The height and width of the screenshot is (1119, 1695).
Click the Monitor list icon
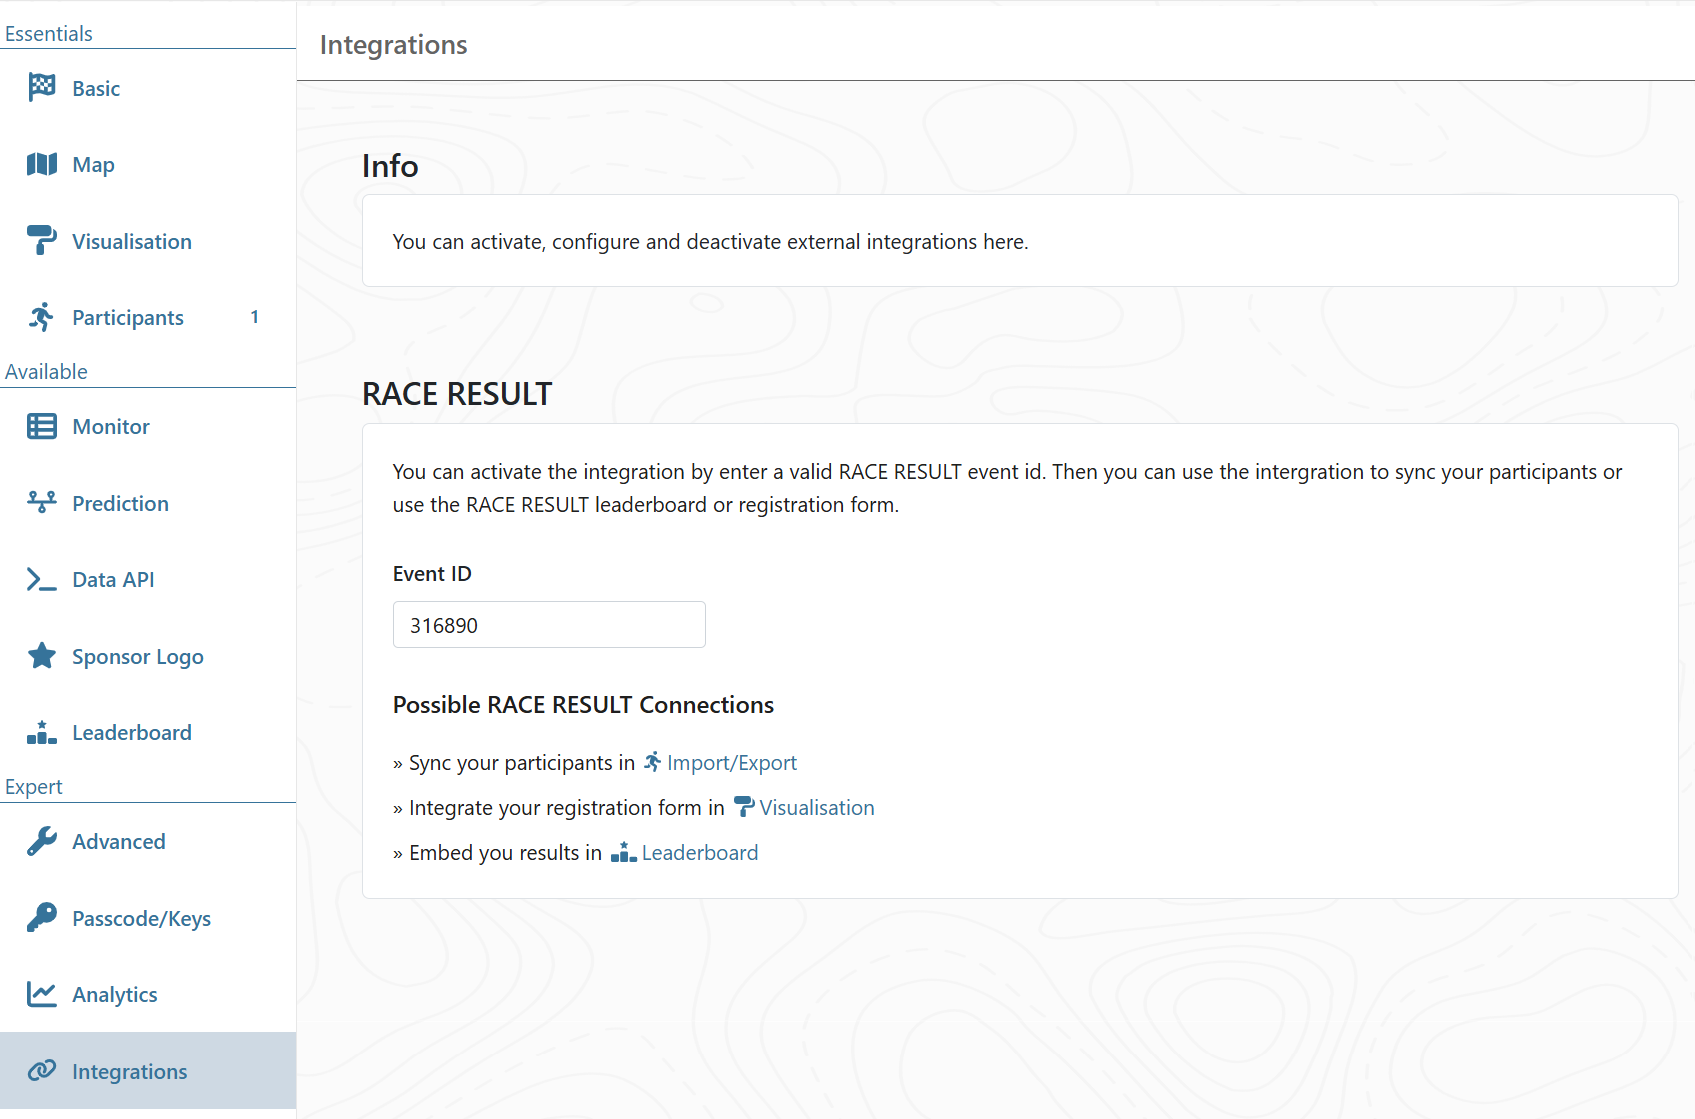point(41,427)
